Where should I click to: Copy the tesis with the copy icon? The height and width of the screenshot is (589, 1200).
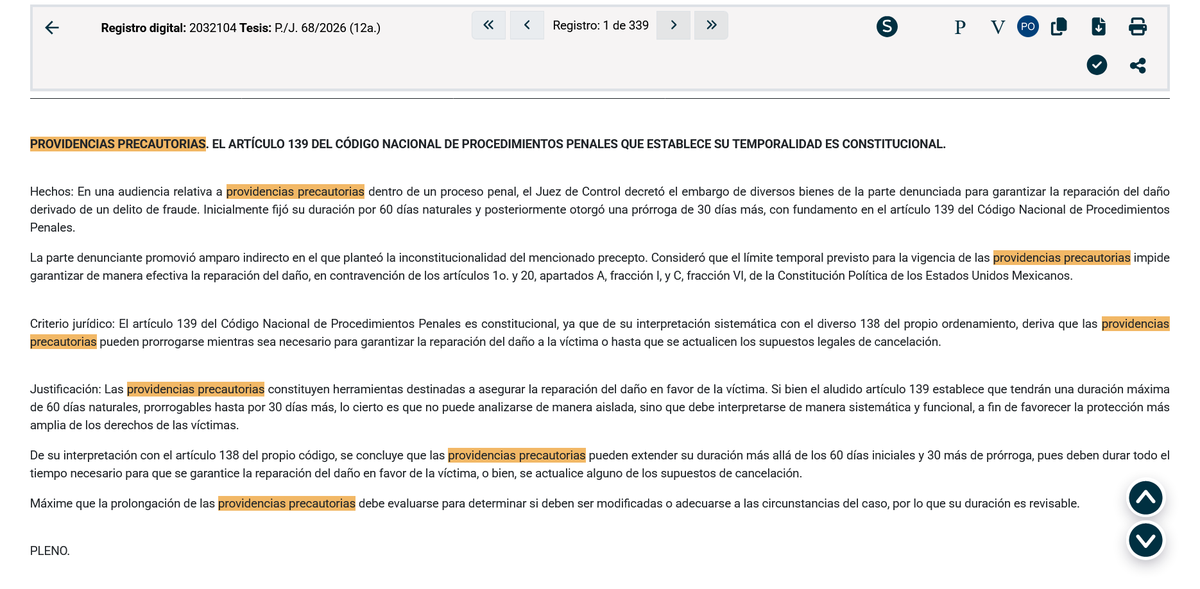coord(1059,27)
